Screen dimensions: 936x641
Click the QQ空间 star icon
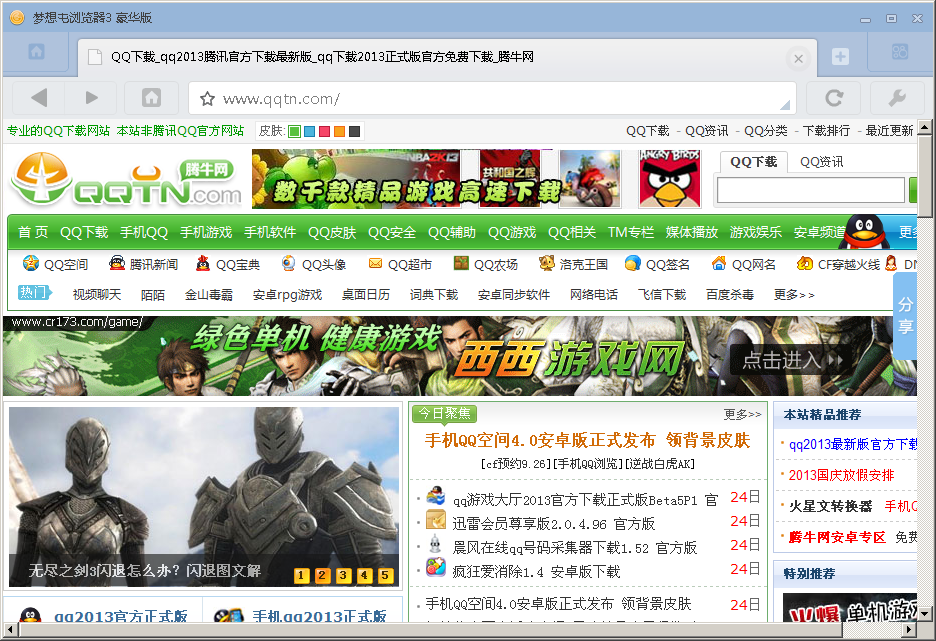click(30, 263)
